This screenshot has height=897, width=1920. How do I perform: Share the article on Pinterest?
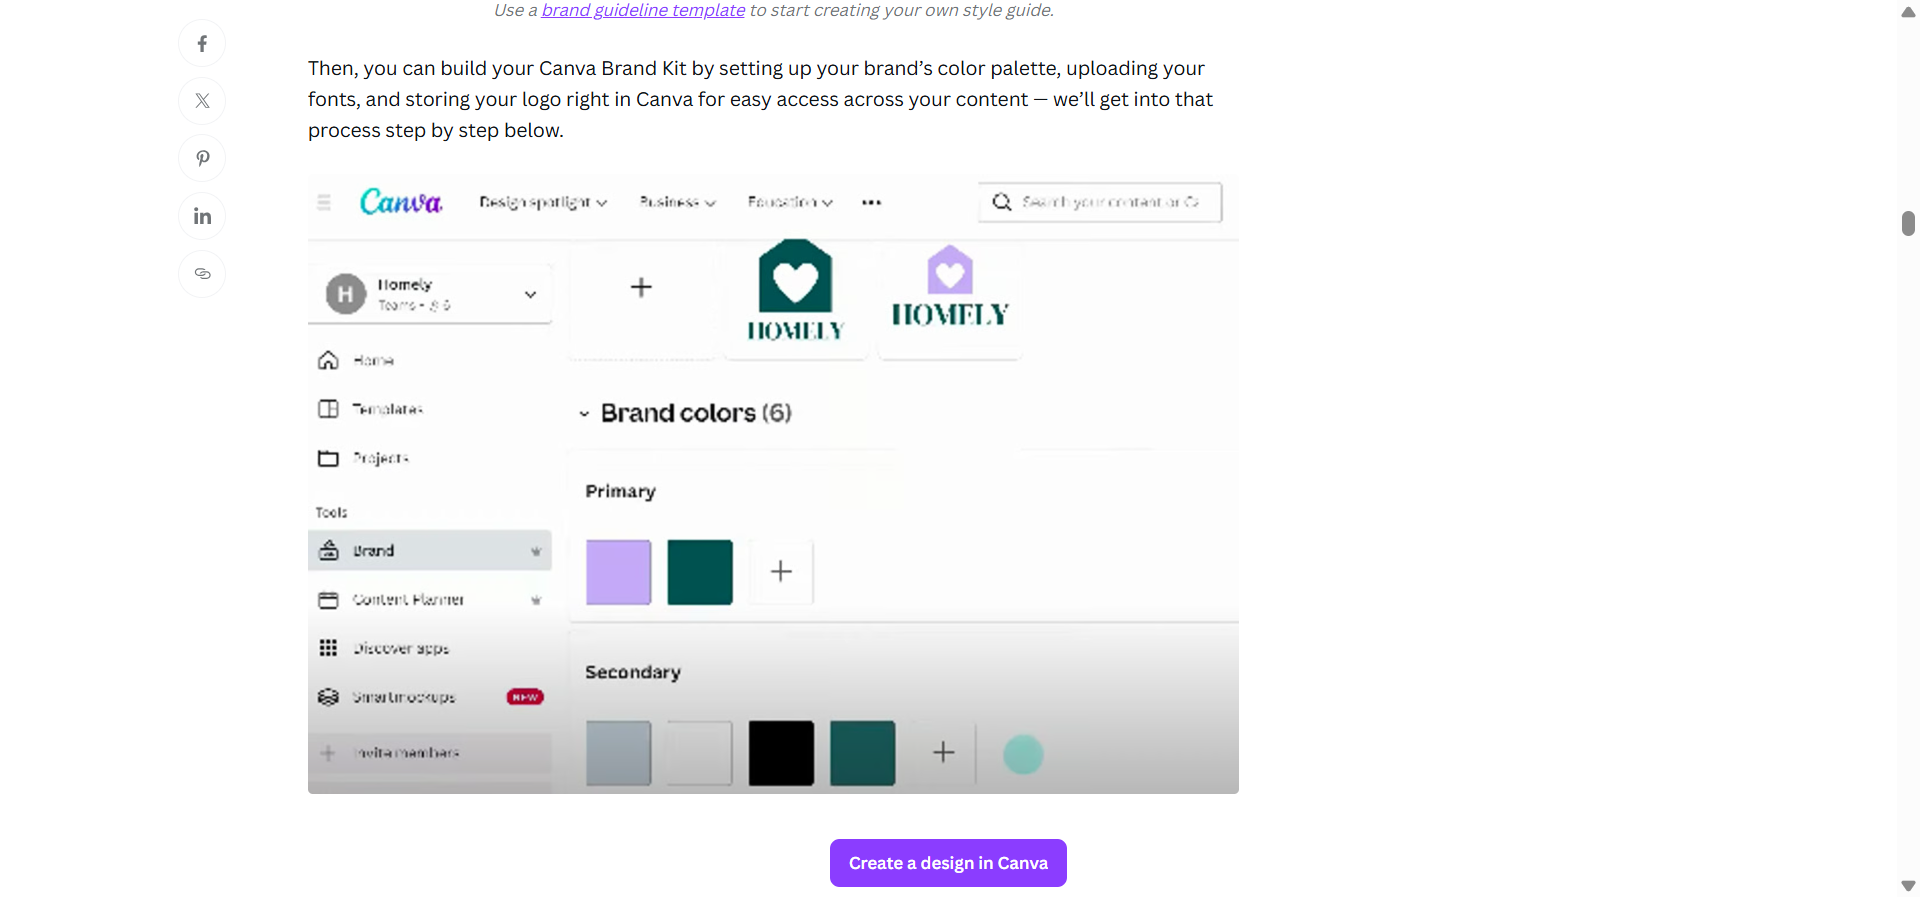click(202, 158)
